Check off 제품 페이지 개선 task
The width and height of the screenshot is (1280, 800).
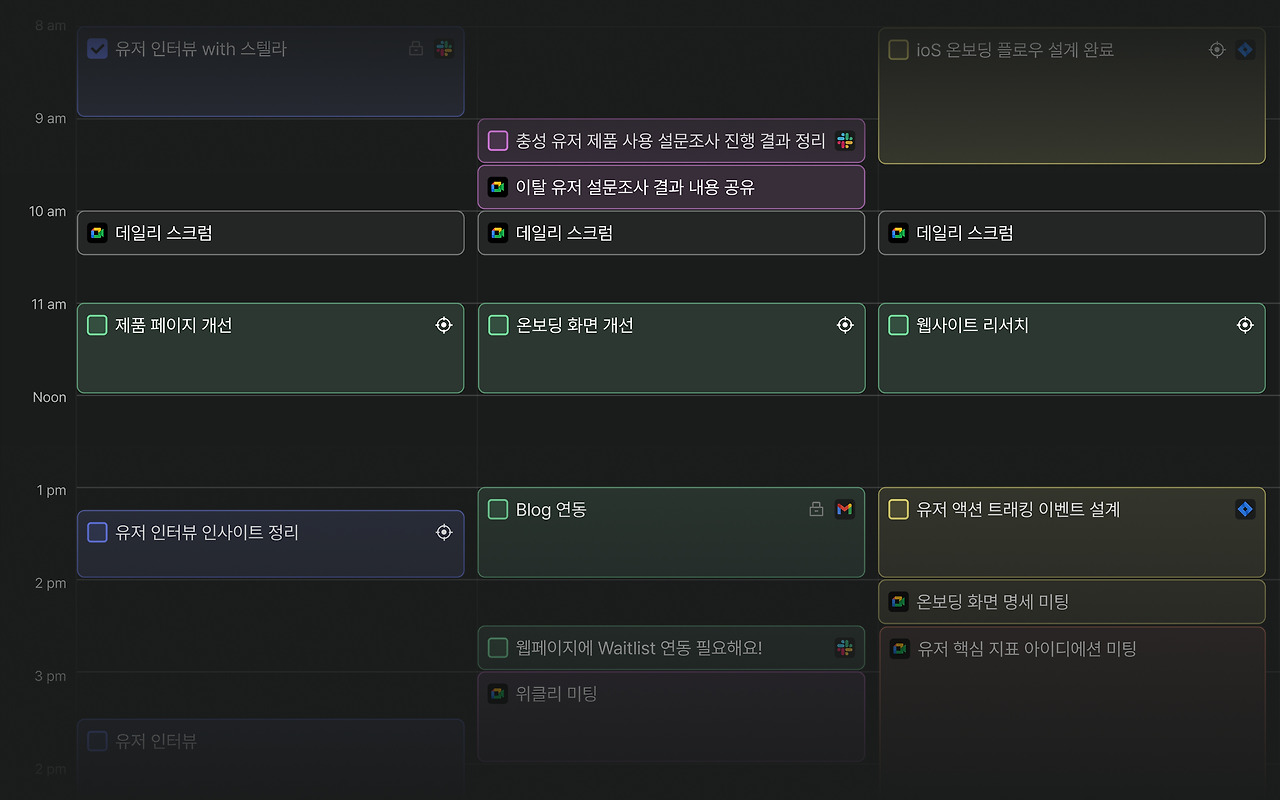click(x=97, y=325)
